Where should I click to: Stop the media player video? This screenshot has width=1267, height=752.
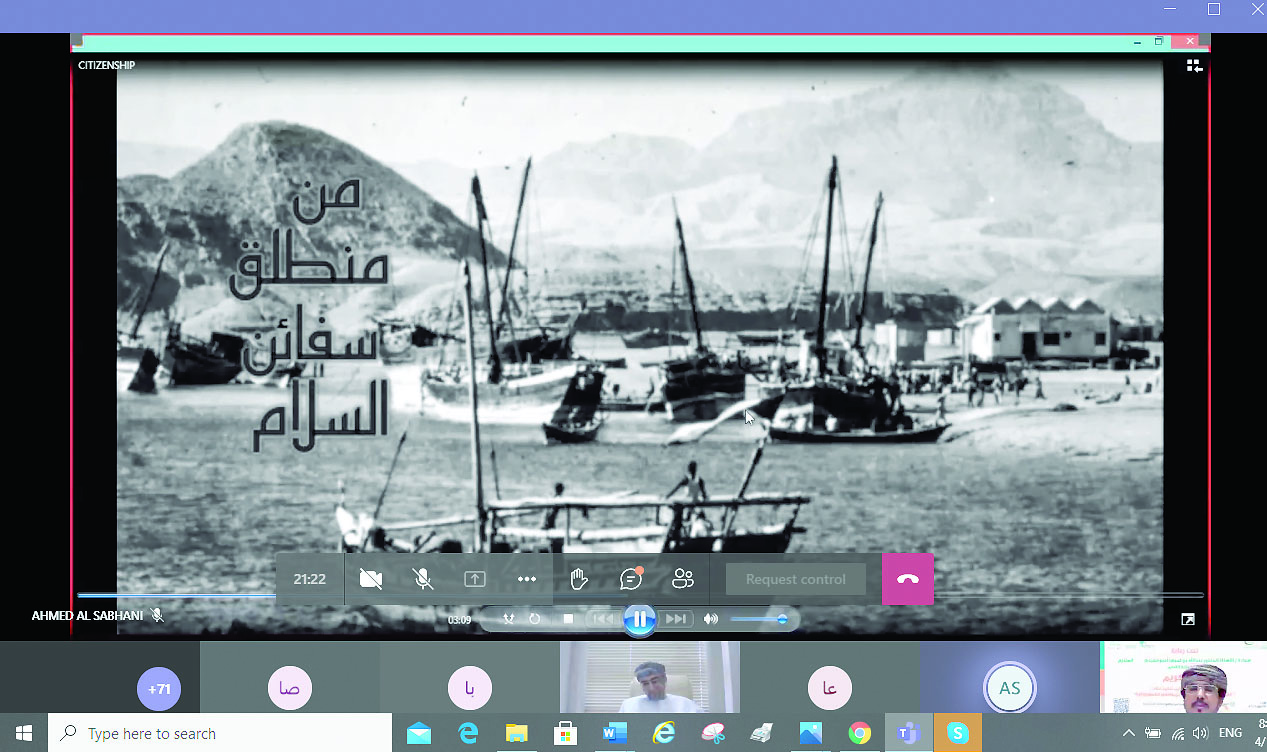[568, 619]
